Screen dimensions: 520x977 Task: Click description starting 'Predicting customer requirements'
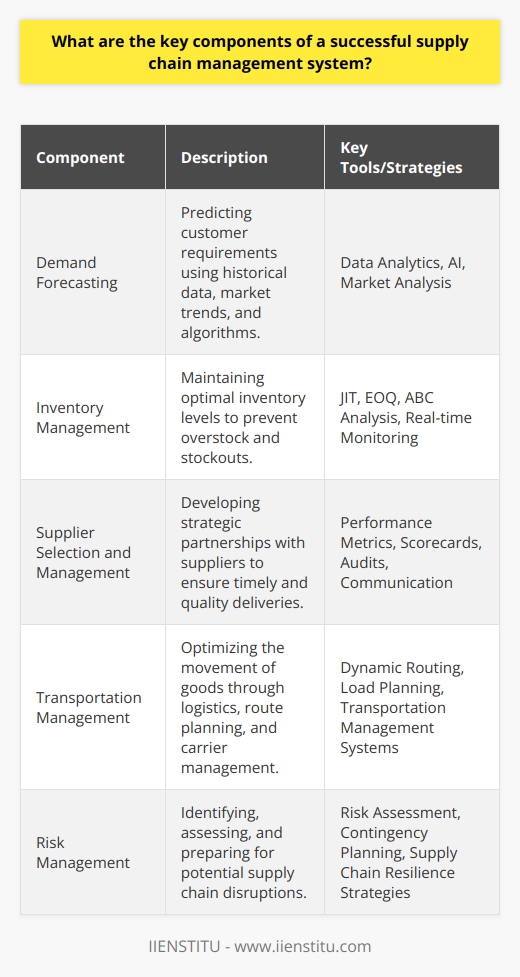coord(245,272)
